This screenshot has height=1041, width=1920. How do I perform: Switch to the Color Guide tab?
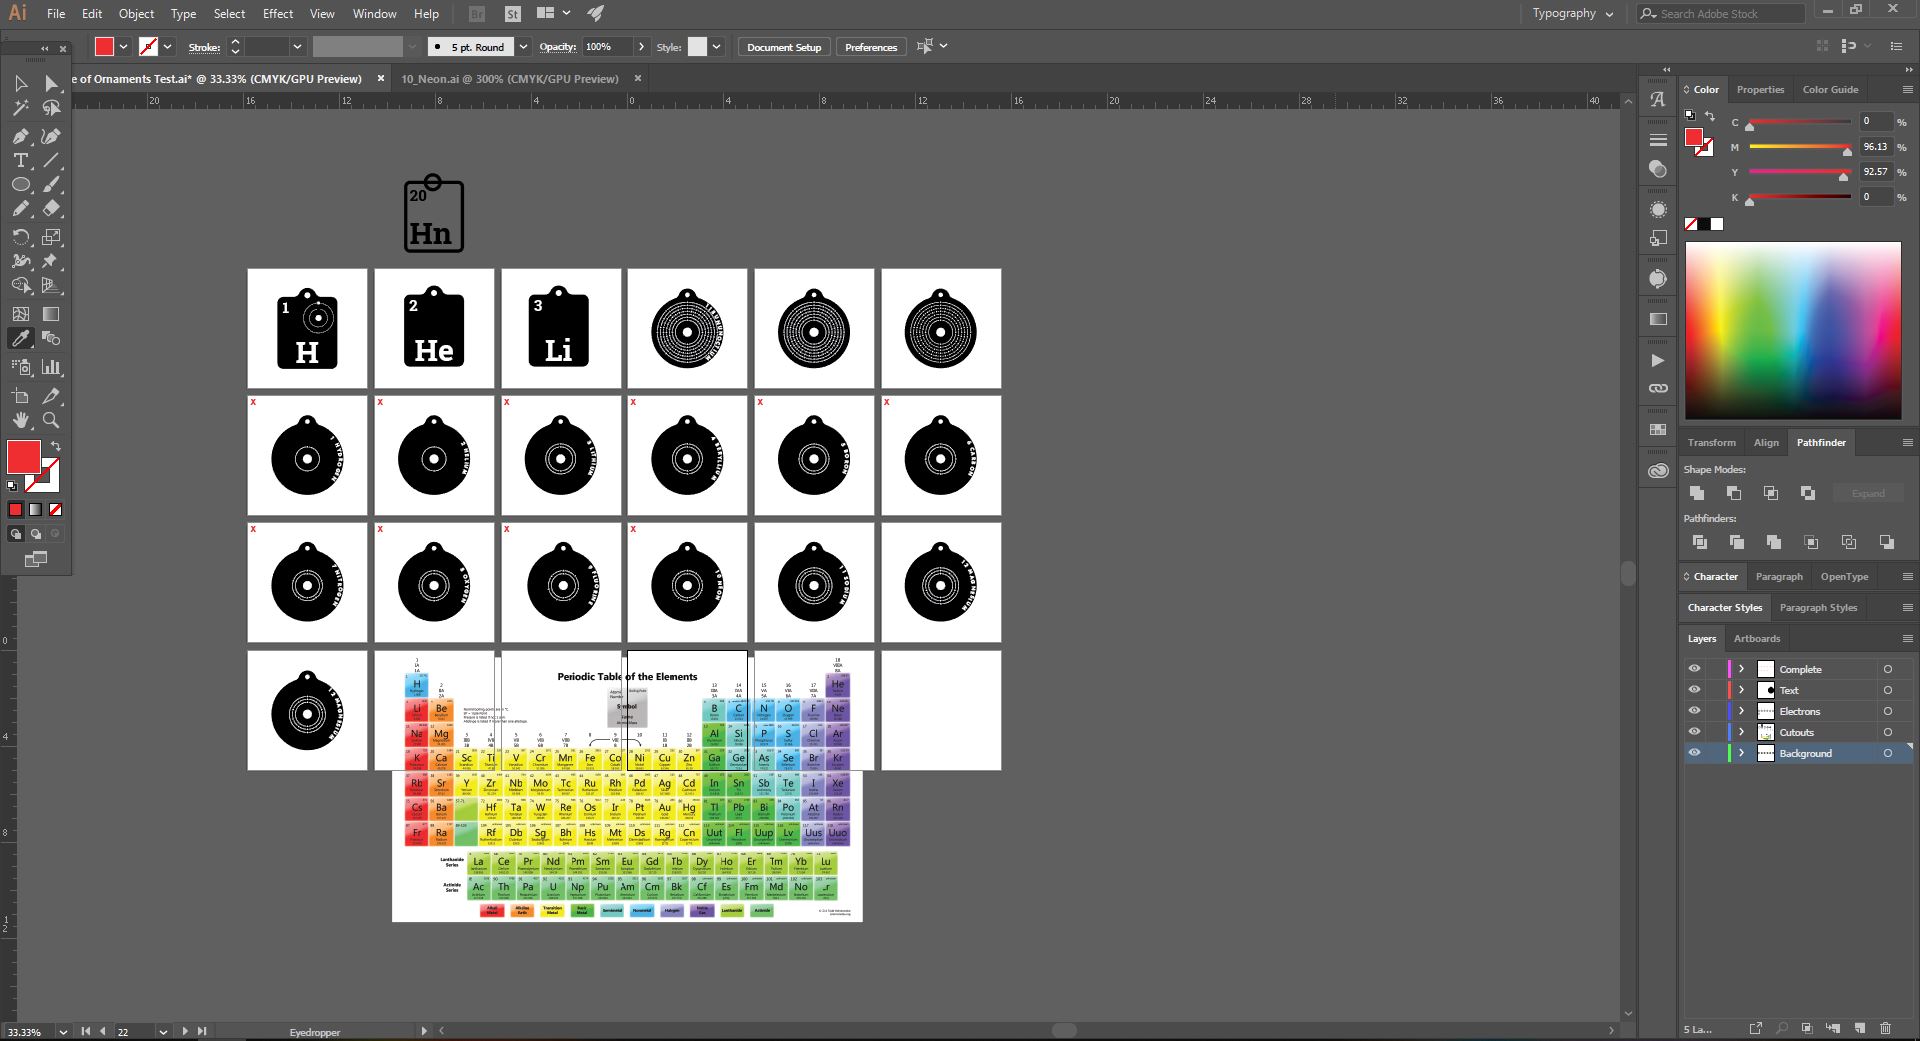click(1830, 89)
